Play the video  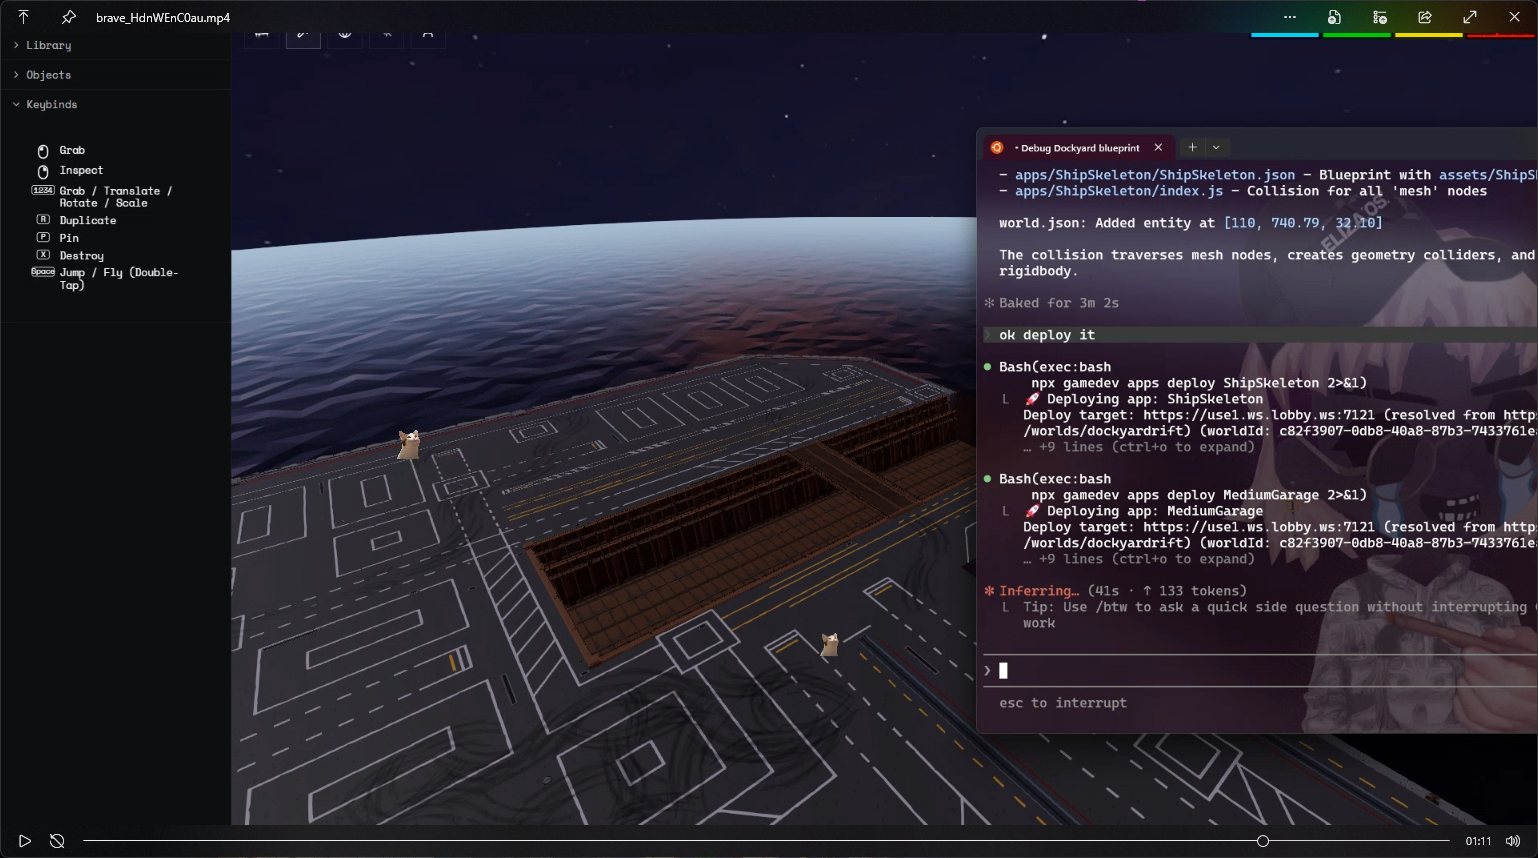[25, 841]
